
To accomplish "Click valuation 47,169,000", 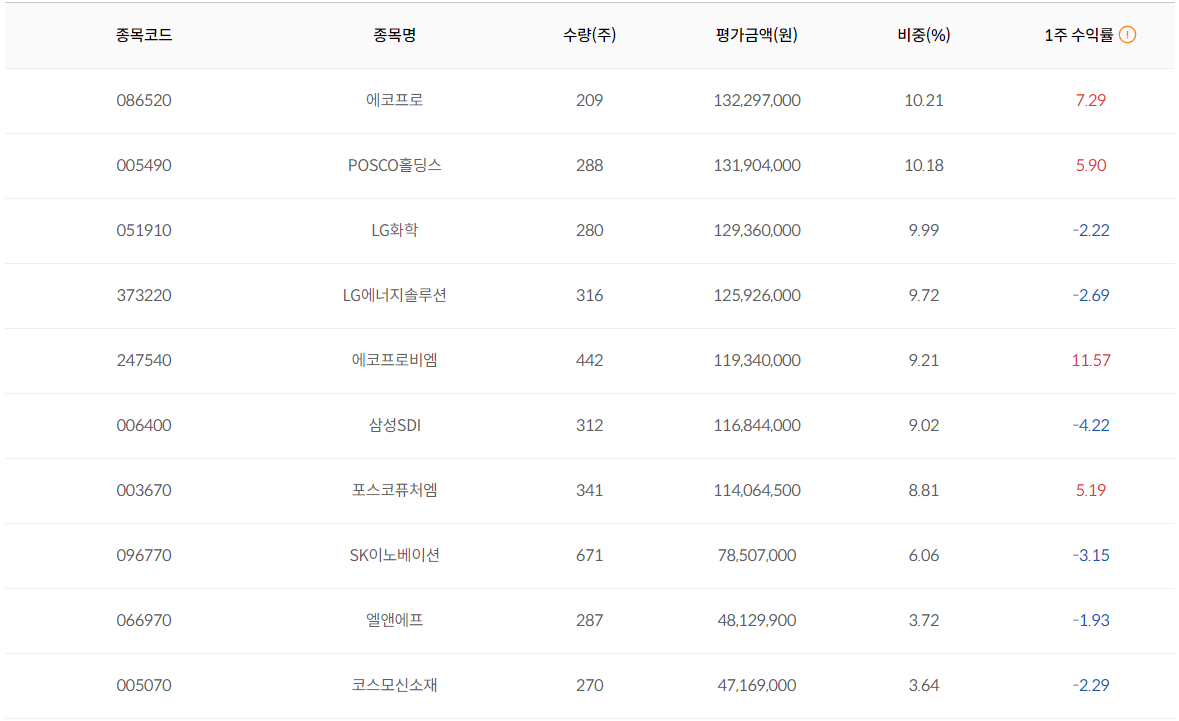I will [756, 686].
